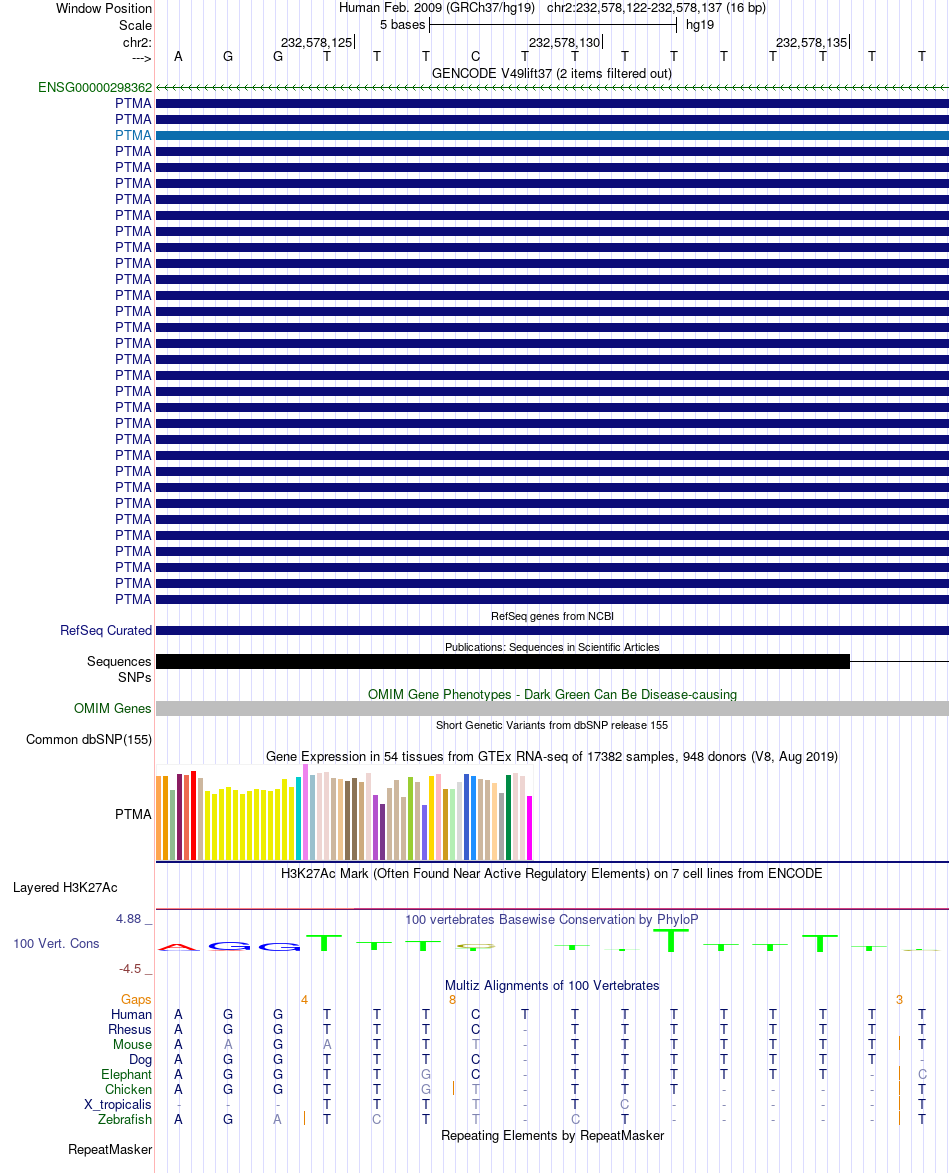
Task: Click the PhyloP maximum value '4.88'
Action: 129,918
